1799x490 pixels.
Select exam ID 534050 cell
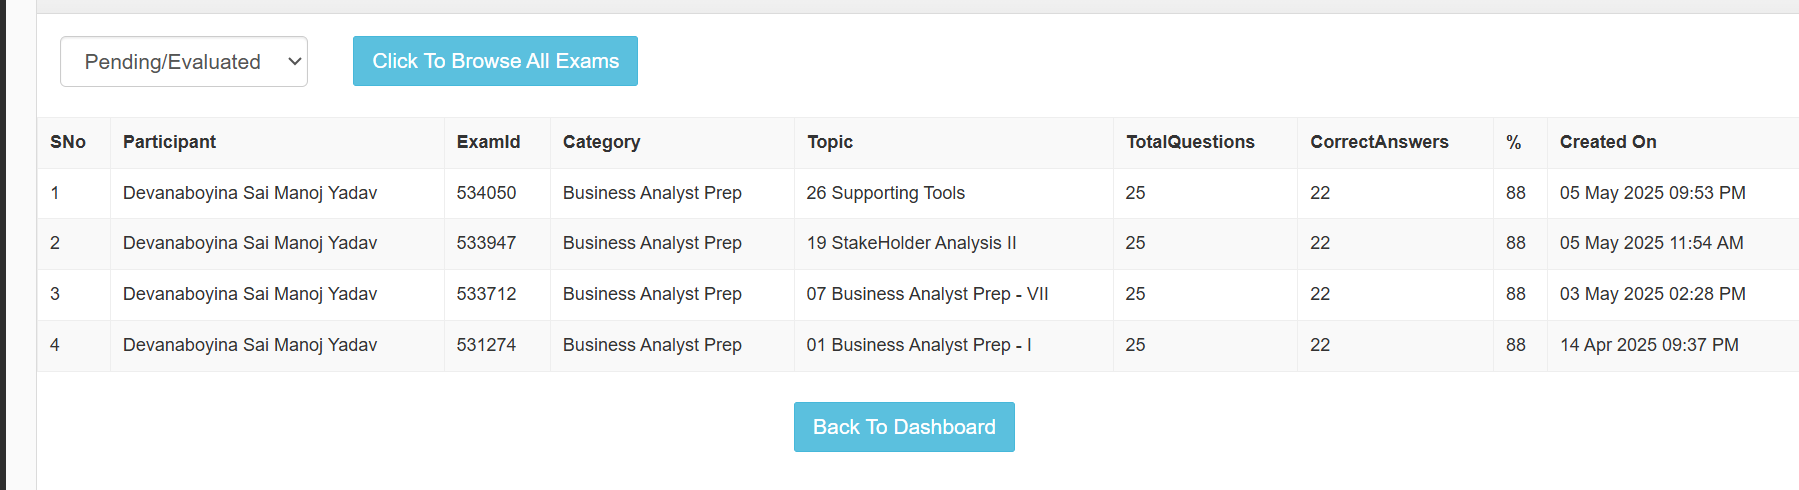pos(487,193)
